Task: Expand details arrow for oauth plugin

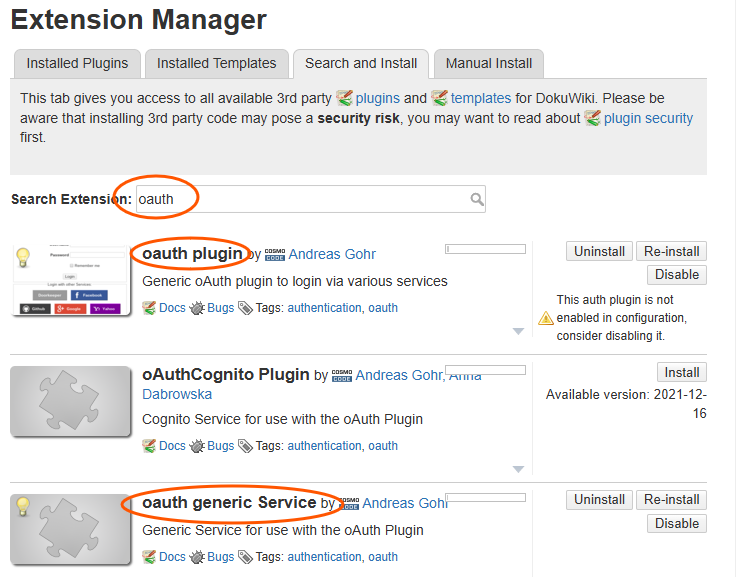Action: (x=518, y=330)
